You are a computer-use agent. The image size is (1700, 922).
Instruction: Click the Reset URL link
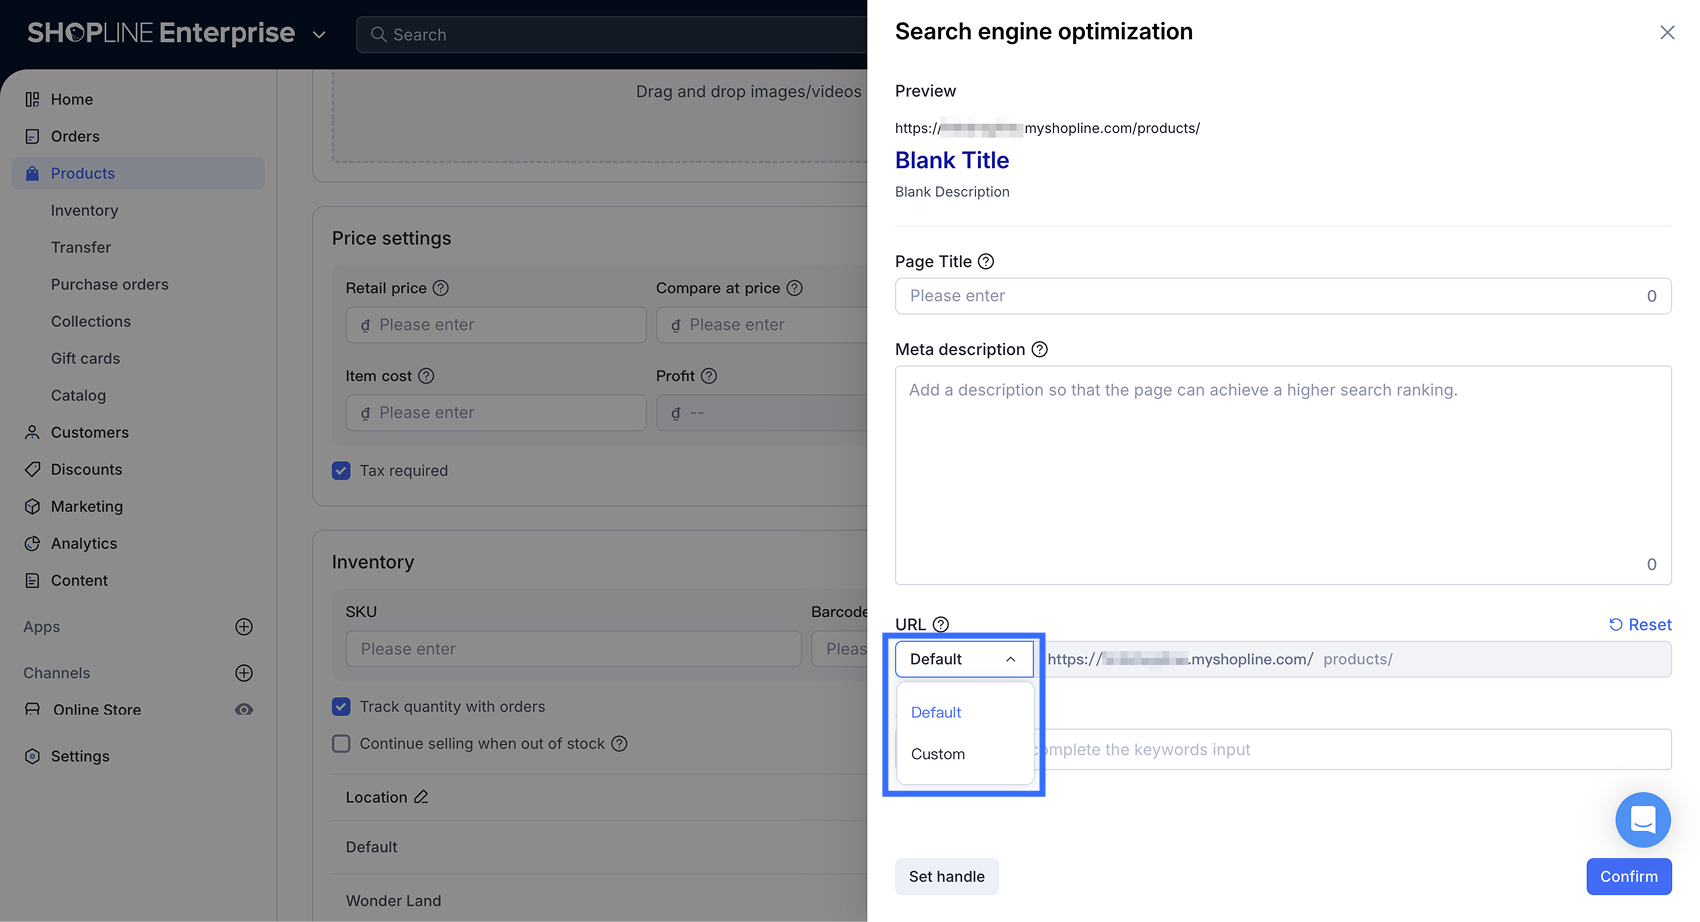[1640, 625]
